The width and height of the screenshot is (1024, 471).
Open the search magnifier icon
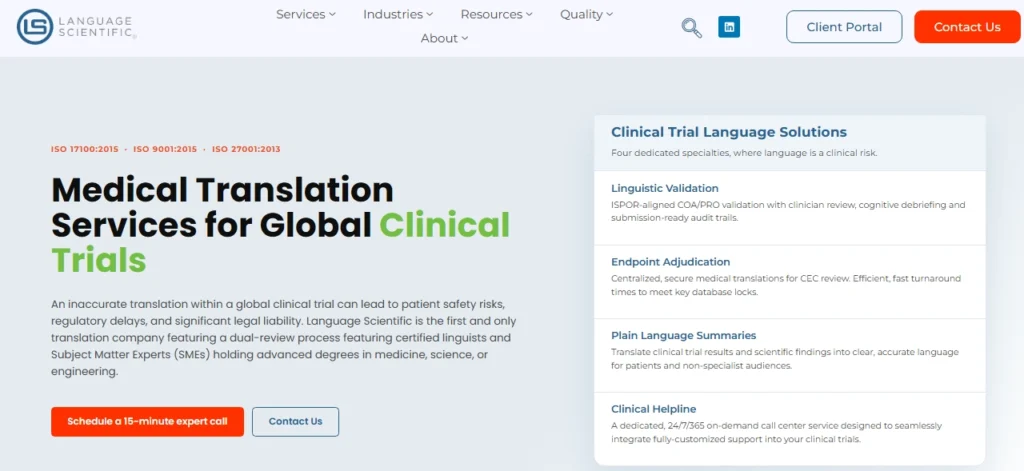point(692,27)
